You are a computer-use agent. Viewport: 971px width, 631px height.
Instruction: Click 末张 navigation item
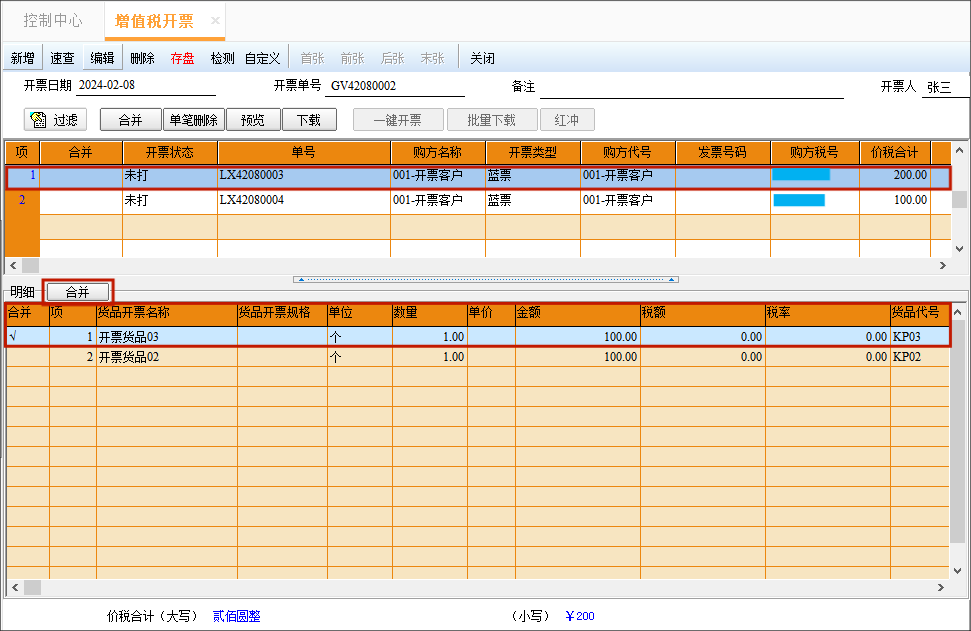point(432,58)
